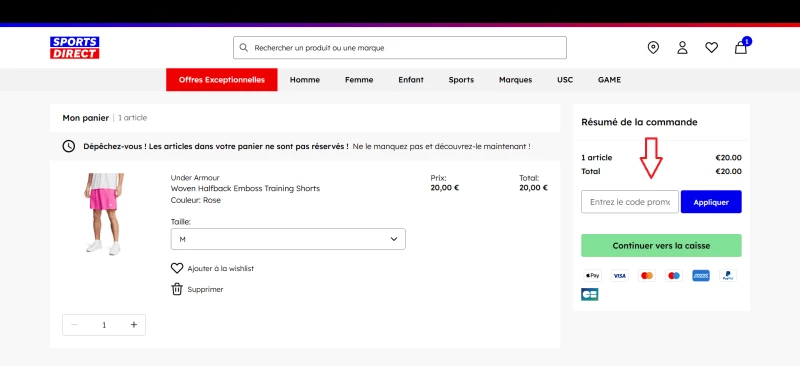Click the heart icon beside Ajouter à la wishlist
This screenshot has width=800, height=366.
177,268
